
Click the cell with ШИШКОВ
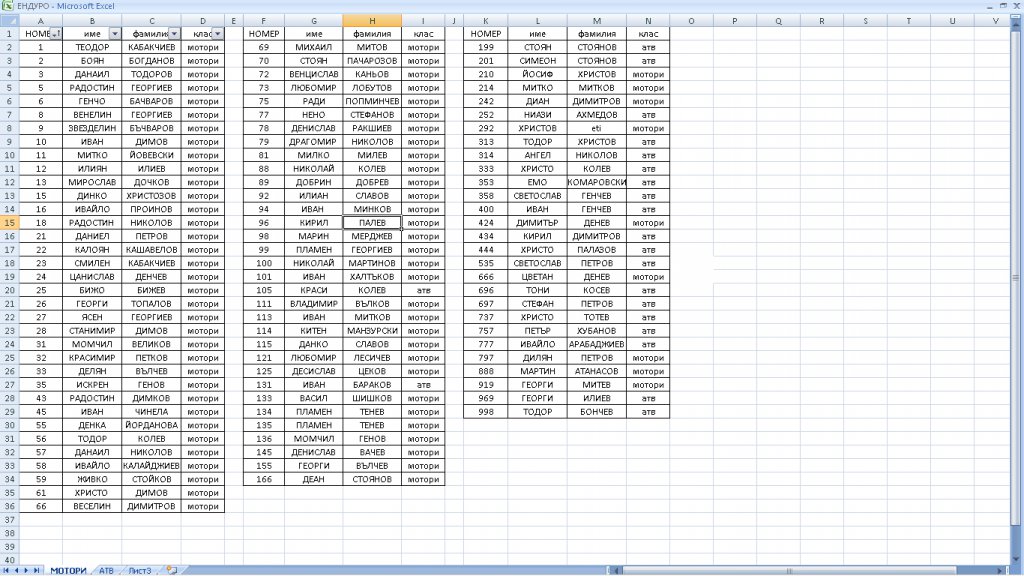coord(372,398)
